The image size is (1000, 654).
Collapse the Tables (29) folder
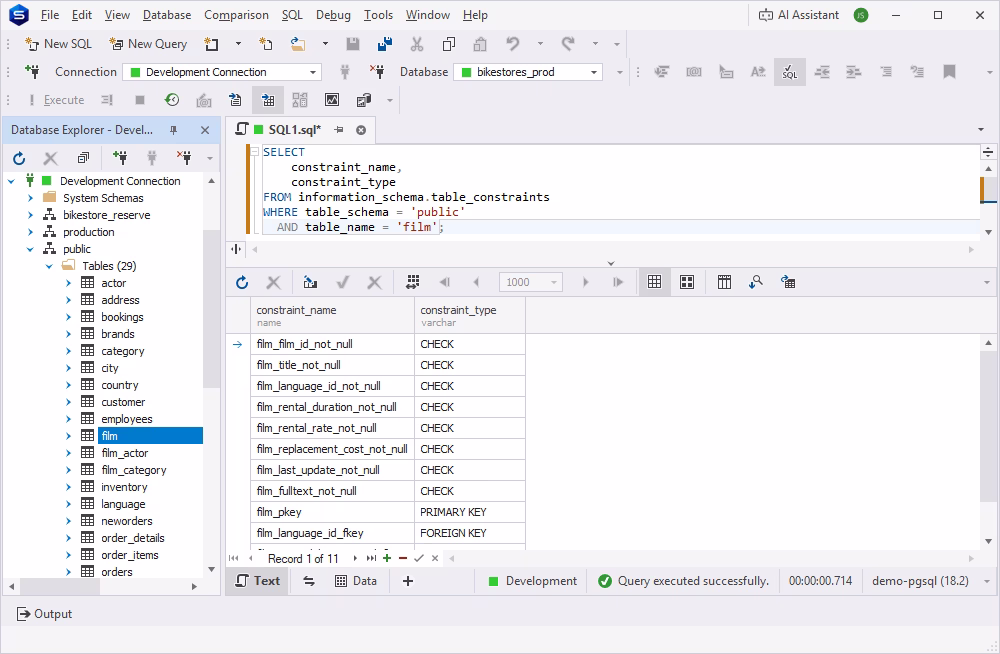(x=49, y=266)
